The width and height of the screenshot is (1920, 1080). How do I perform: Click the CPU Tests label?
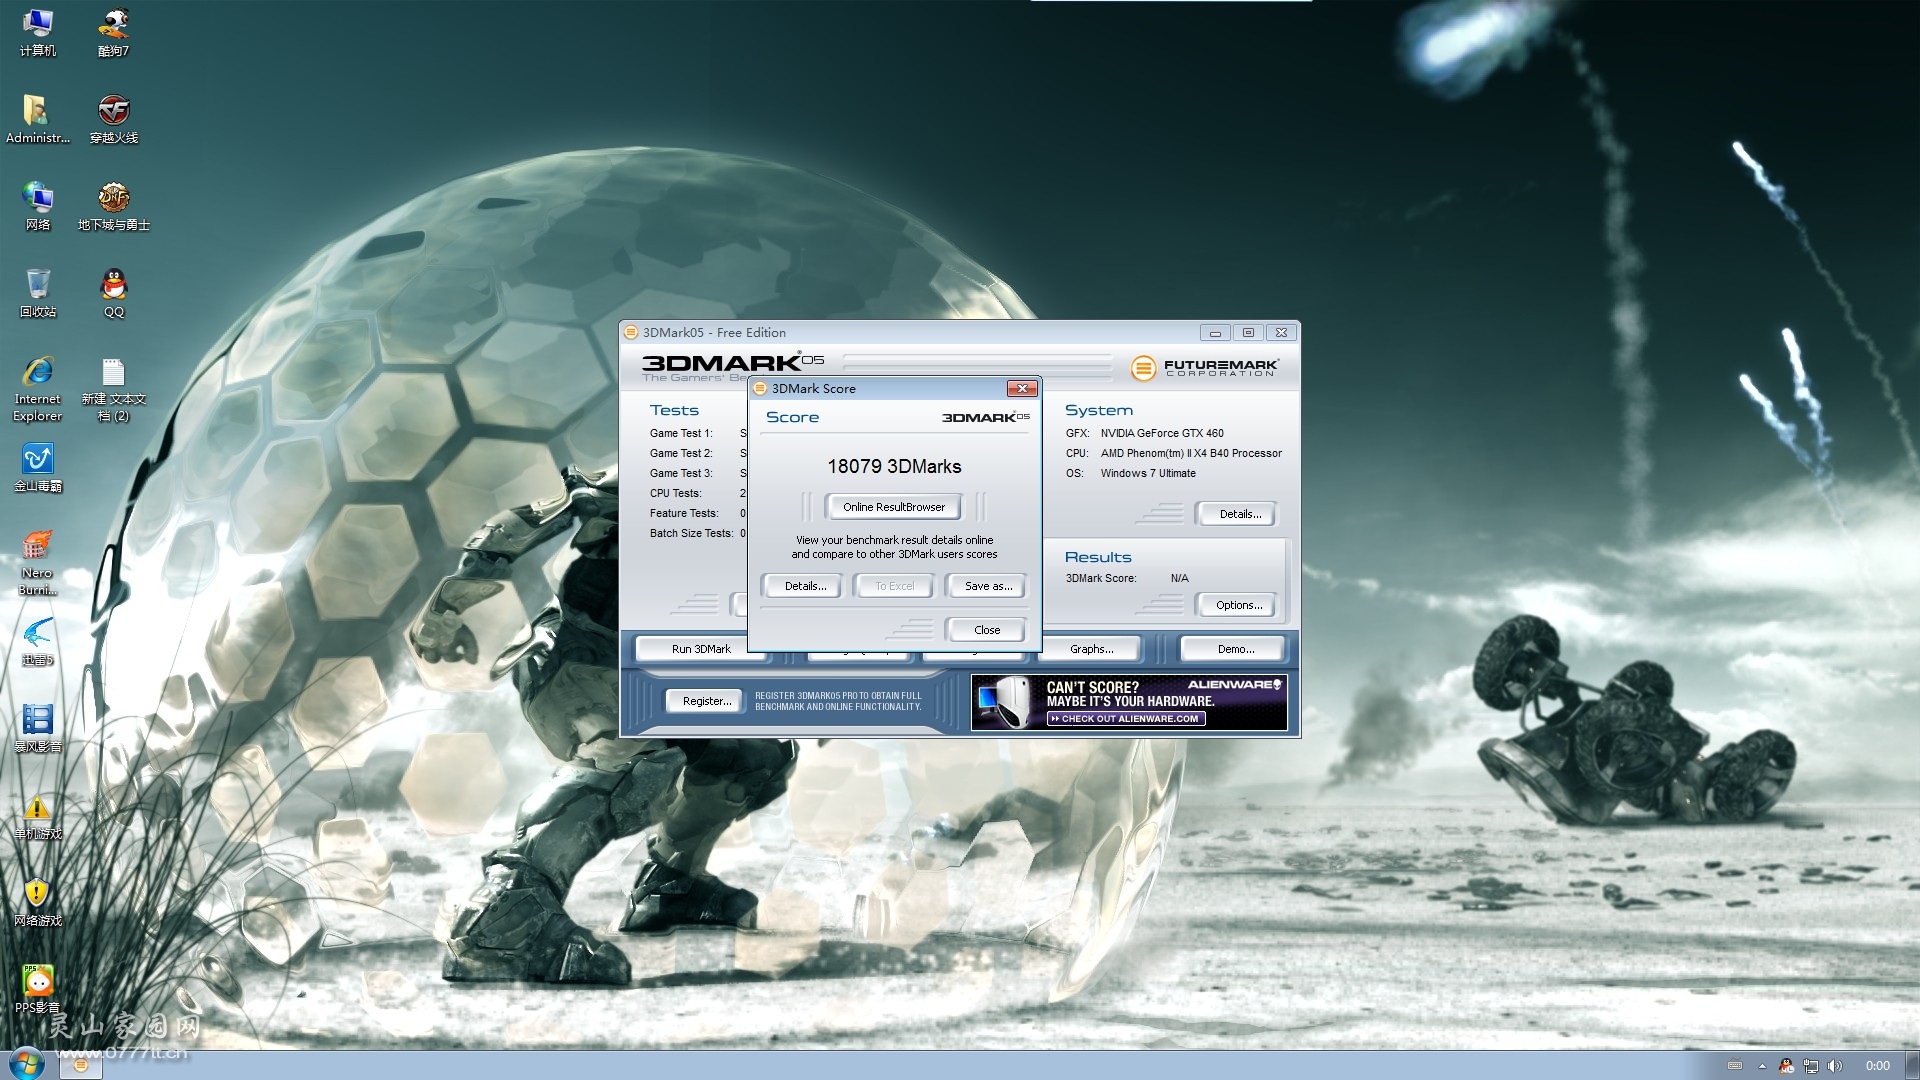click(x=676, y=493)
